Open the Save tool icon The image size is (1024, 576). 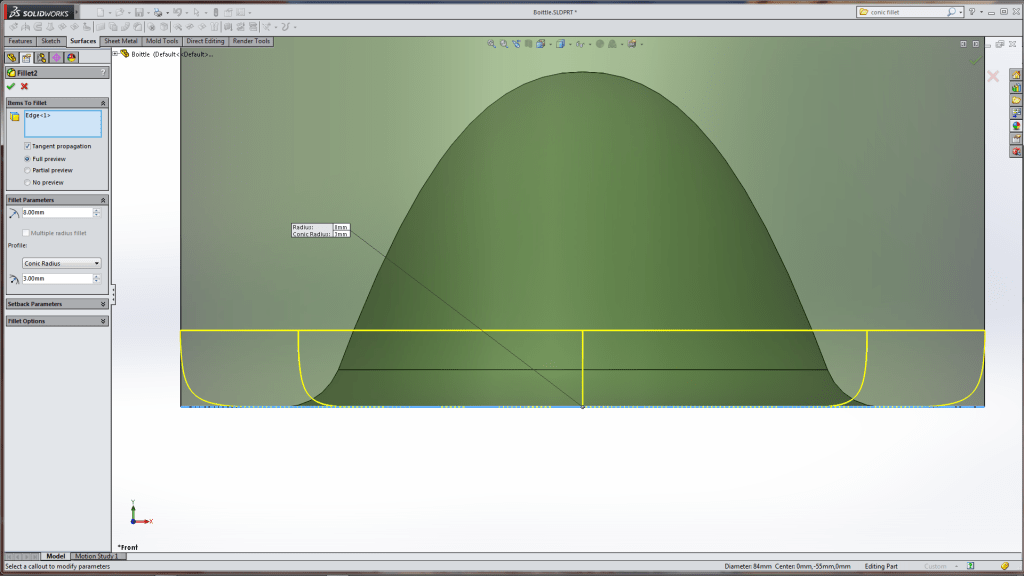pyautogui.click(x=138, y=13)
